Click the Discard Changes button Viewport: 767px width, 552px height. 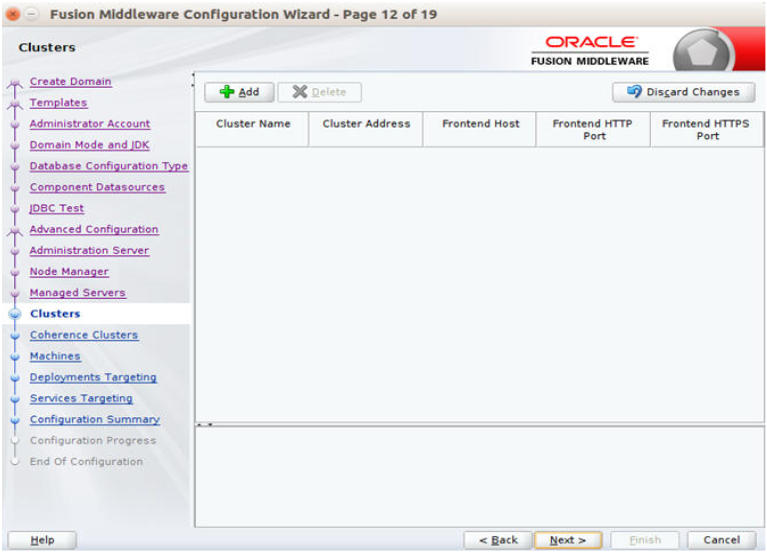click(683, 92)
